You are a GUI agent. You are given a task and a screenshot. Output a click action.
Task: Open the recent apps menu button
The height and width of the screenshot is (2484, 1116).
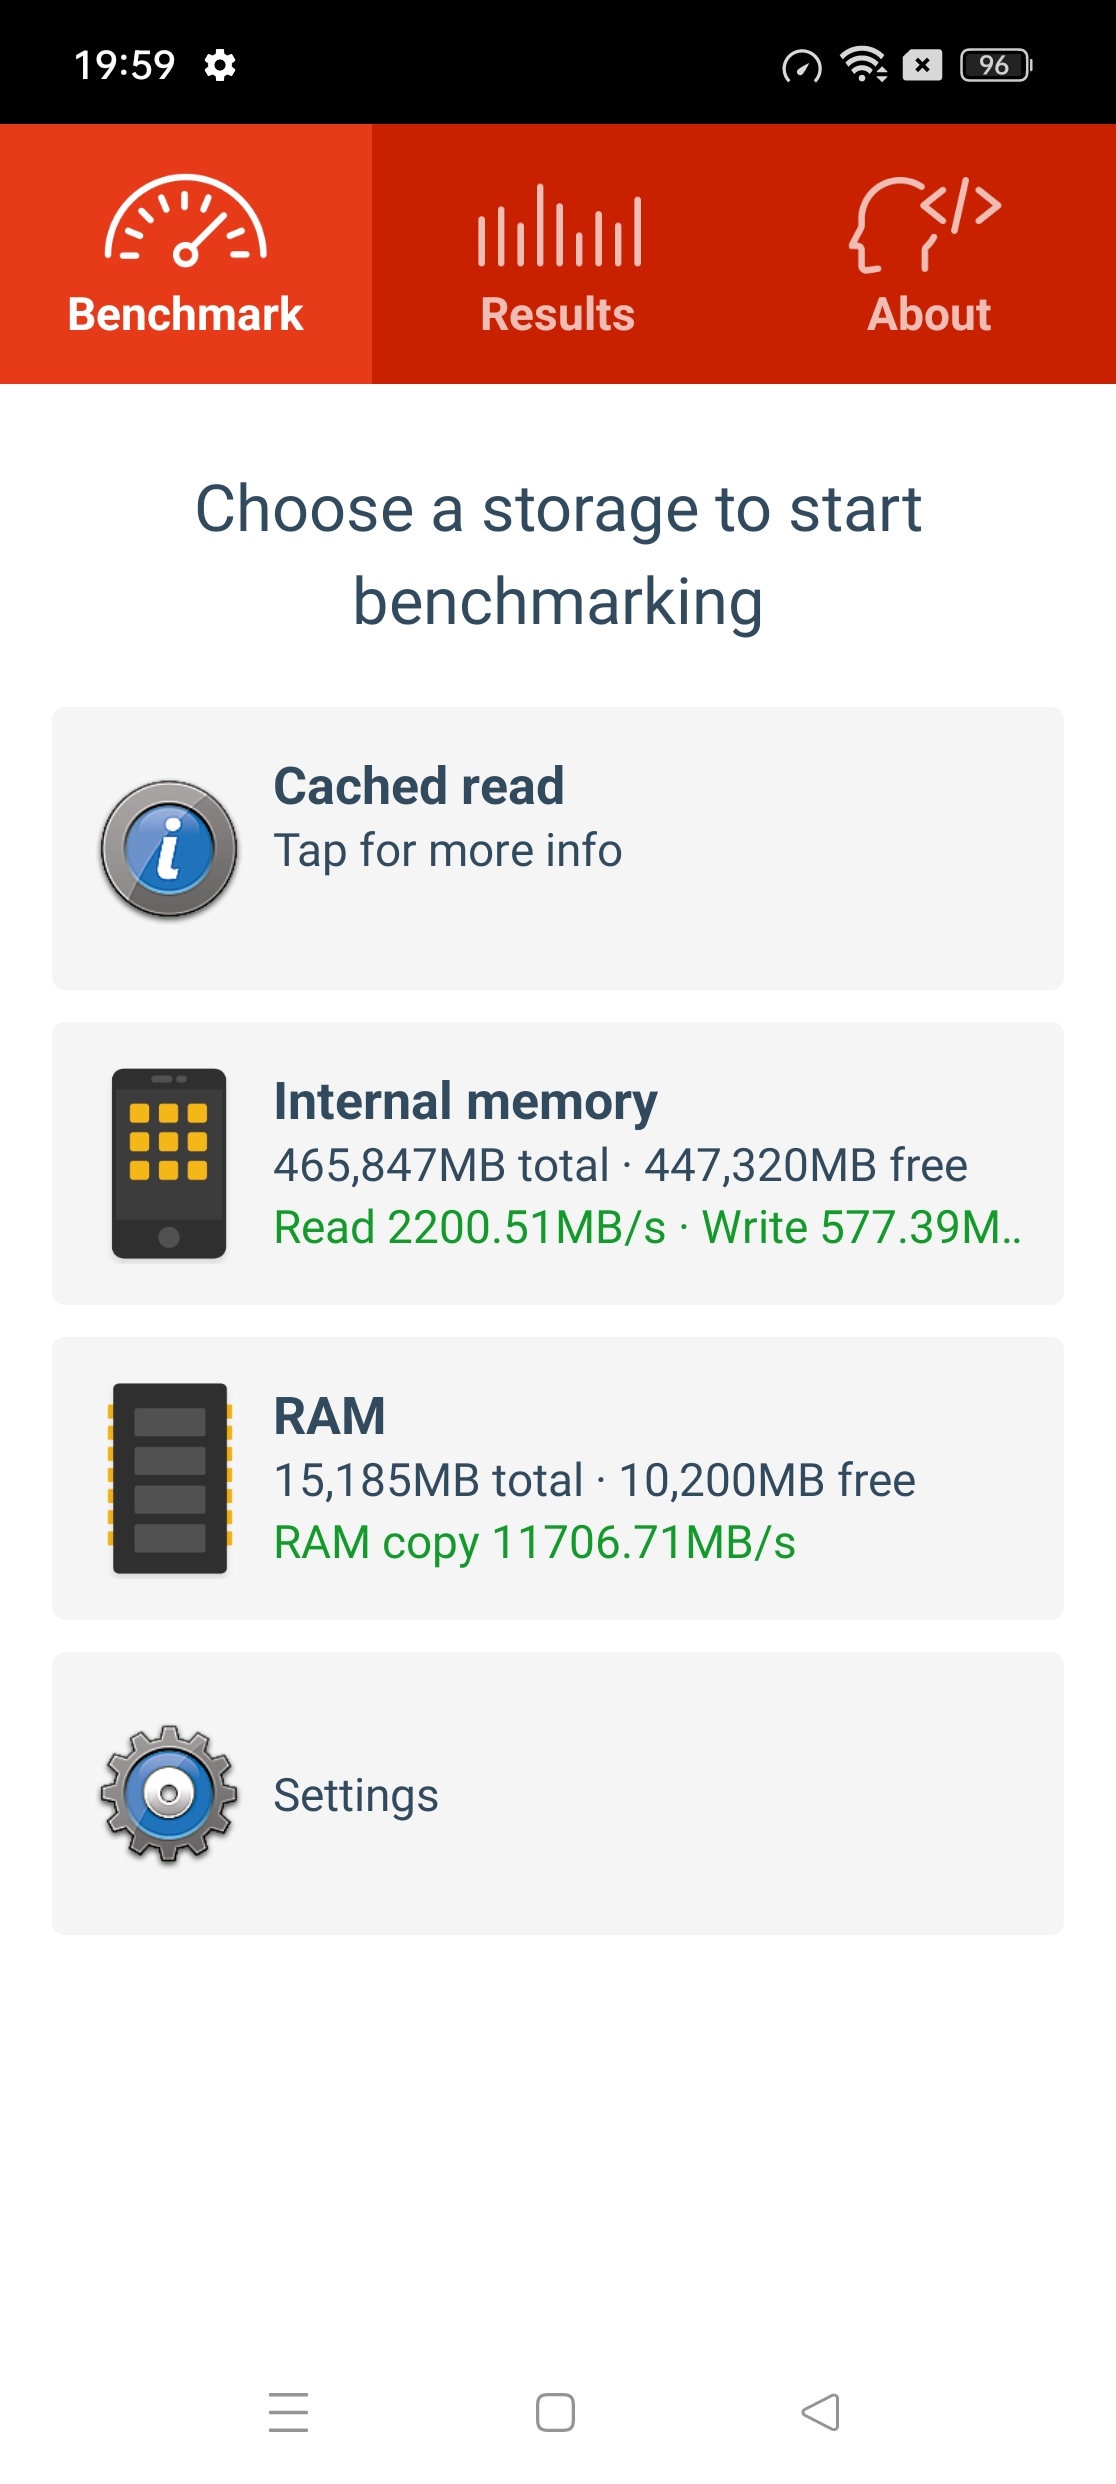tap(289, 2412)
